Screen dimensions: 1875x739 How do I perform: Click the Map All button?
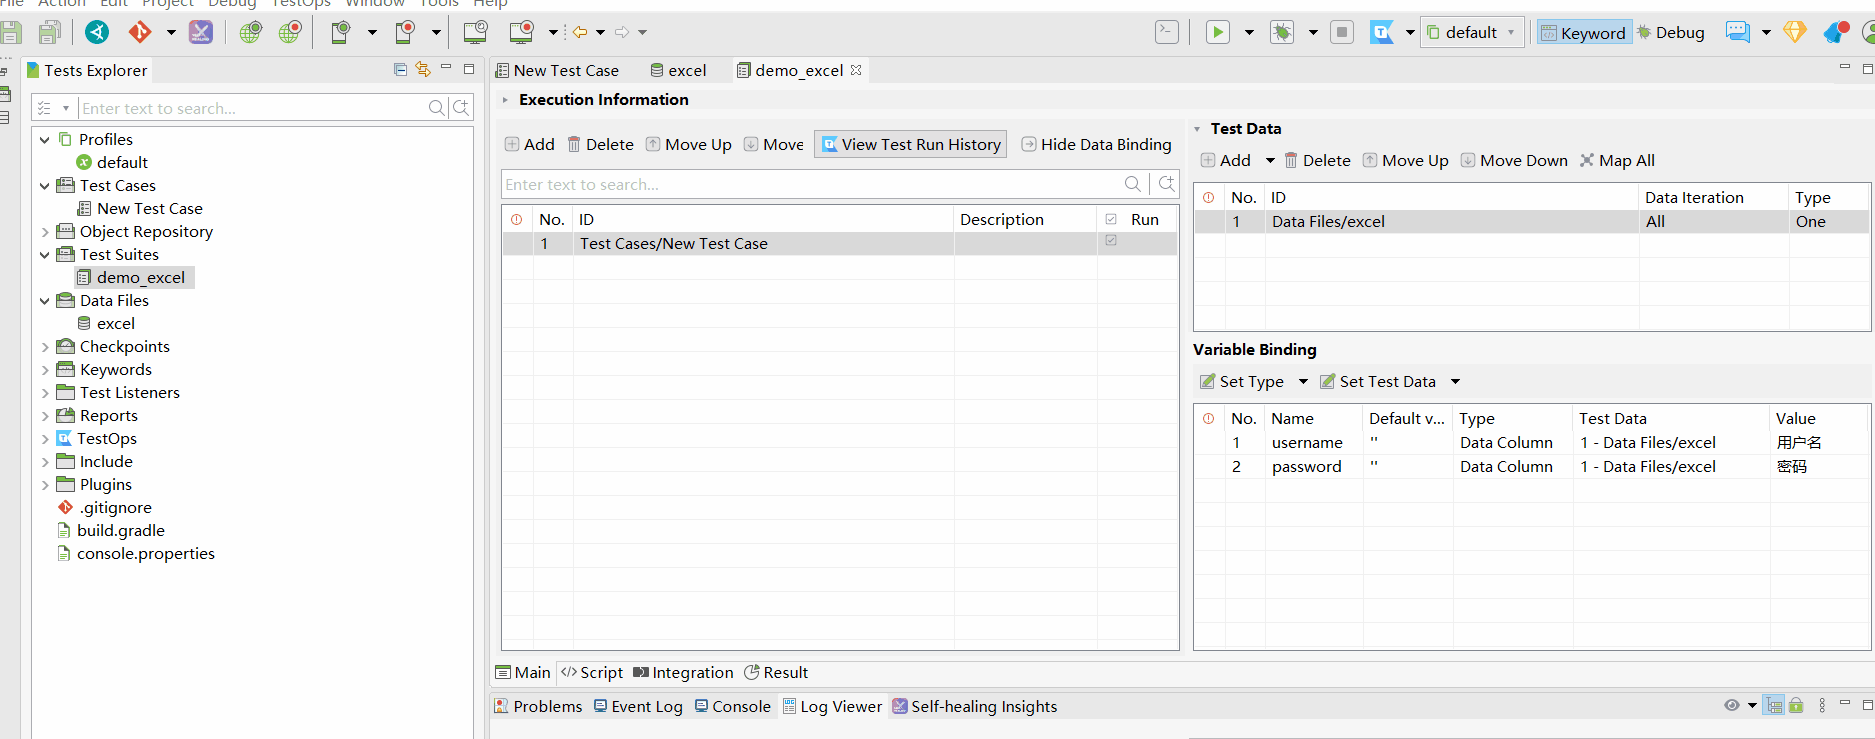click(1617, 161)
